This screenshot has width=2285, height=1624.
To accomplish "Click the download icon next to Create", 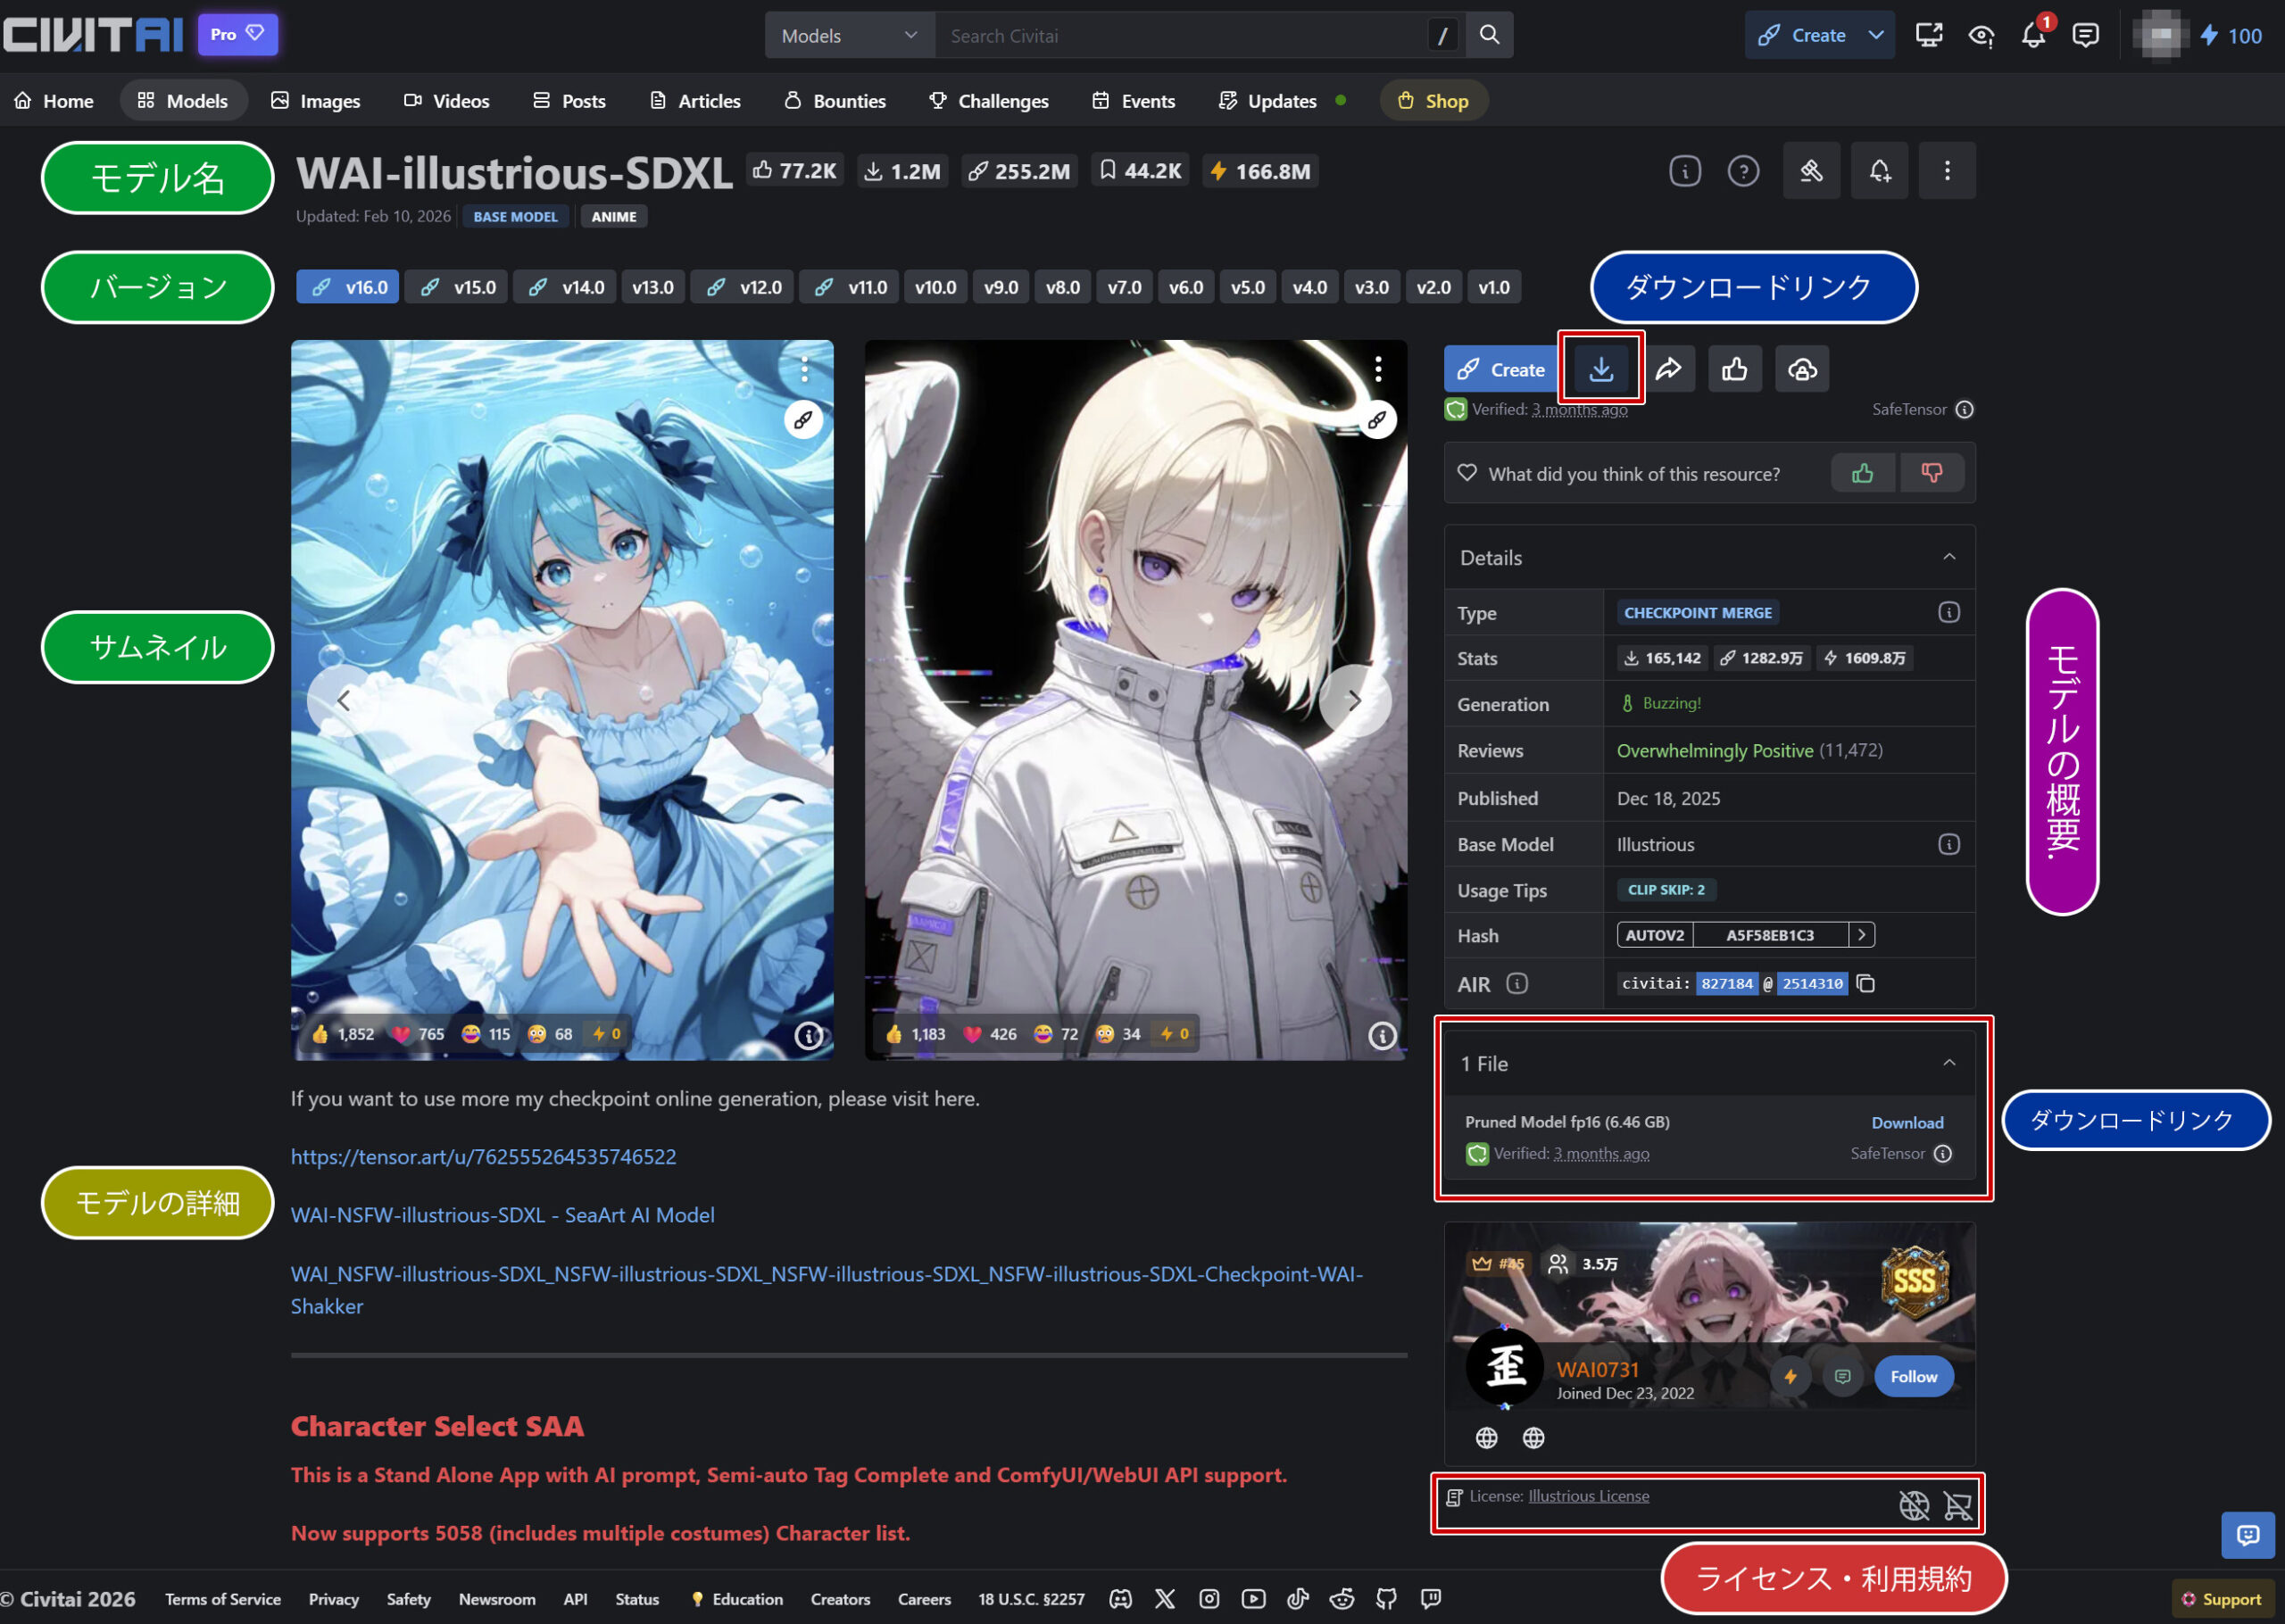I will click(x=1600, y=369).
